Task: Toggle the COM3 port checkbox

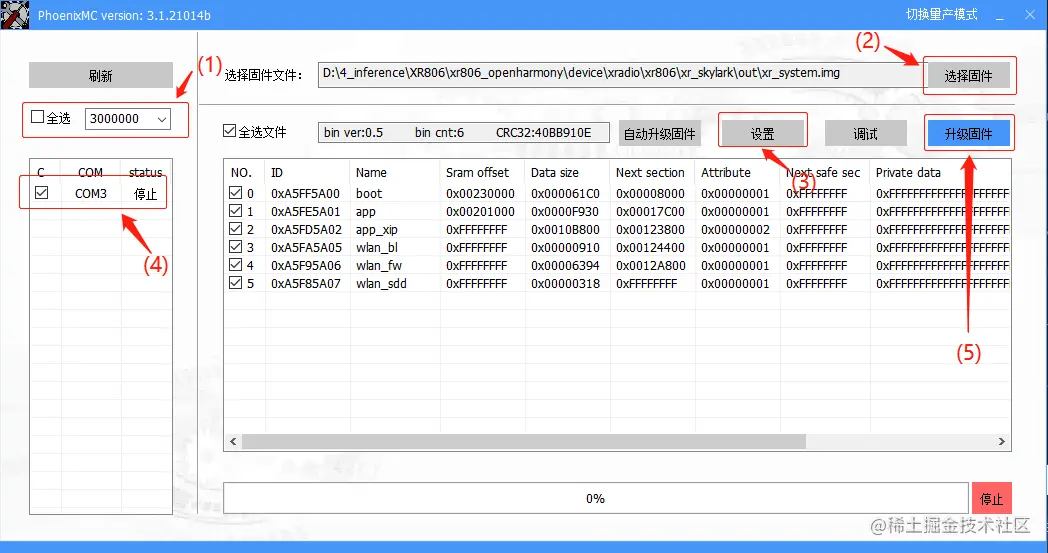Action: click(x=41, y=193)
